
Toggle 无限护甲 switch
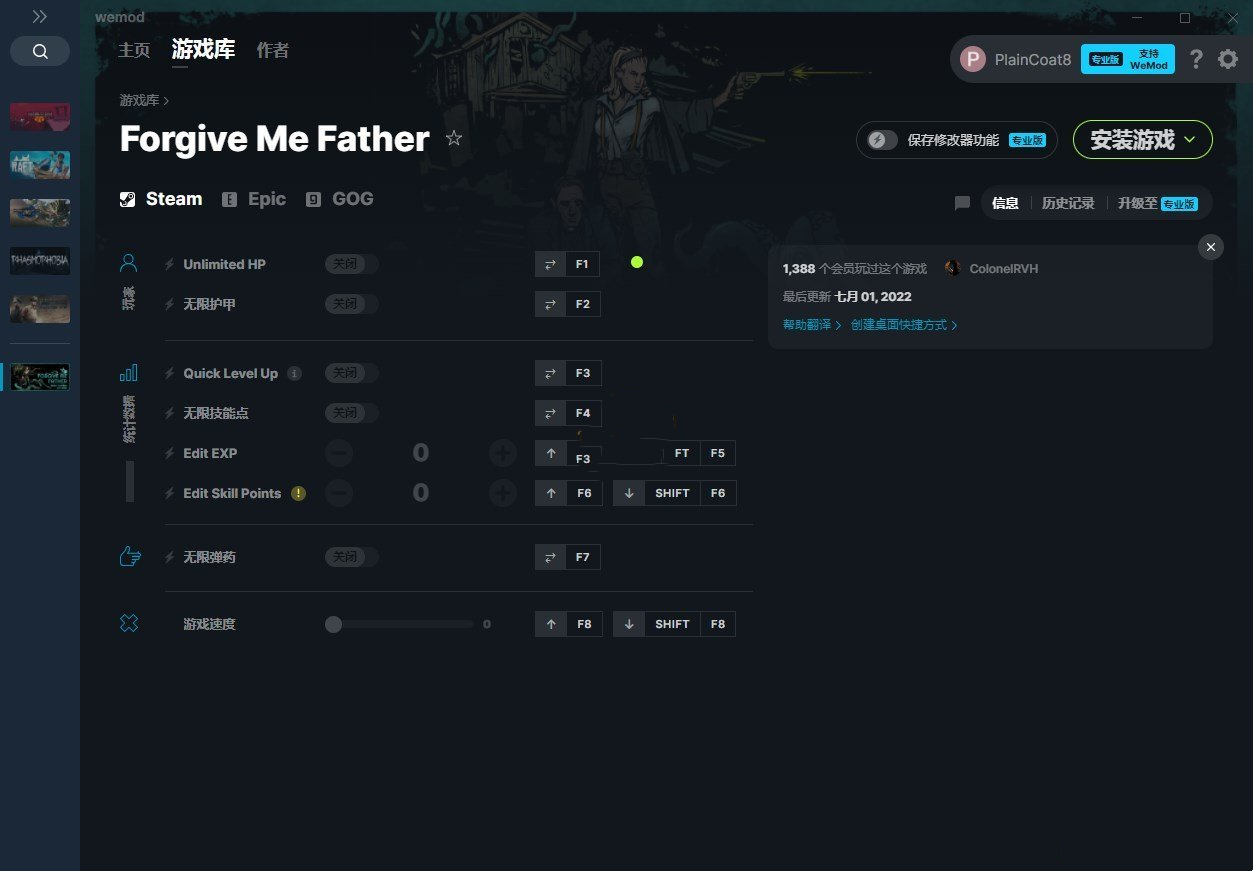pos(351,304)
